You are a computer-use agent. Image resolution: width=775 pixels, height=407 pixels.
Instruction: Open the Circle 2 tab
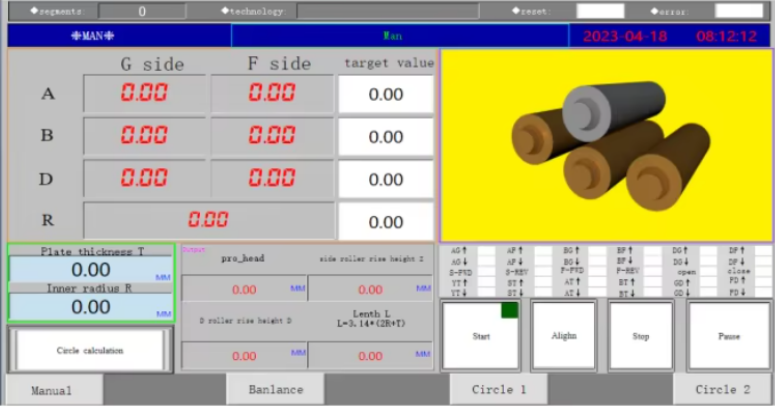(723, 390)
